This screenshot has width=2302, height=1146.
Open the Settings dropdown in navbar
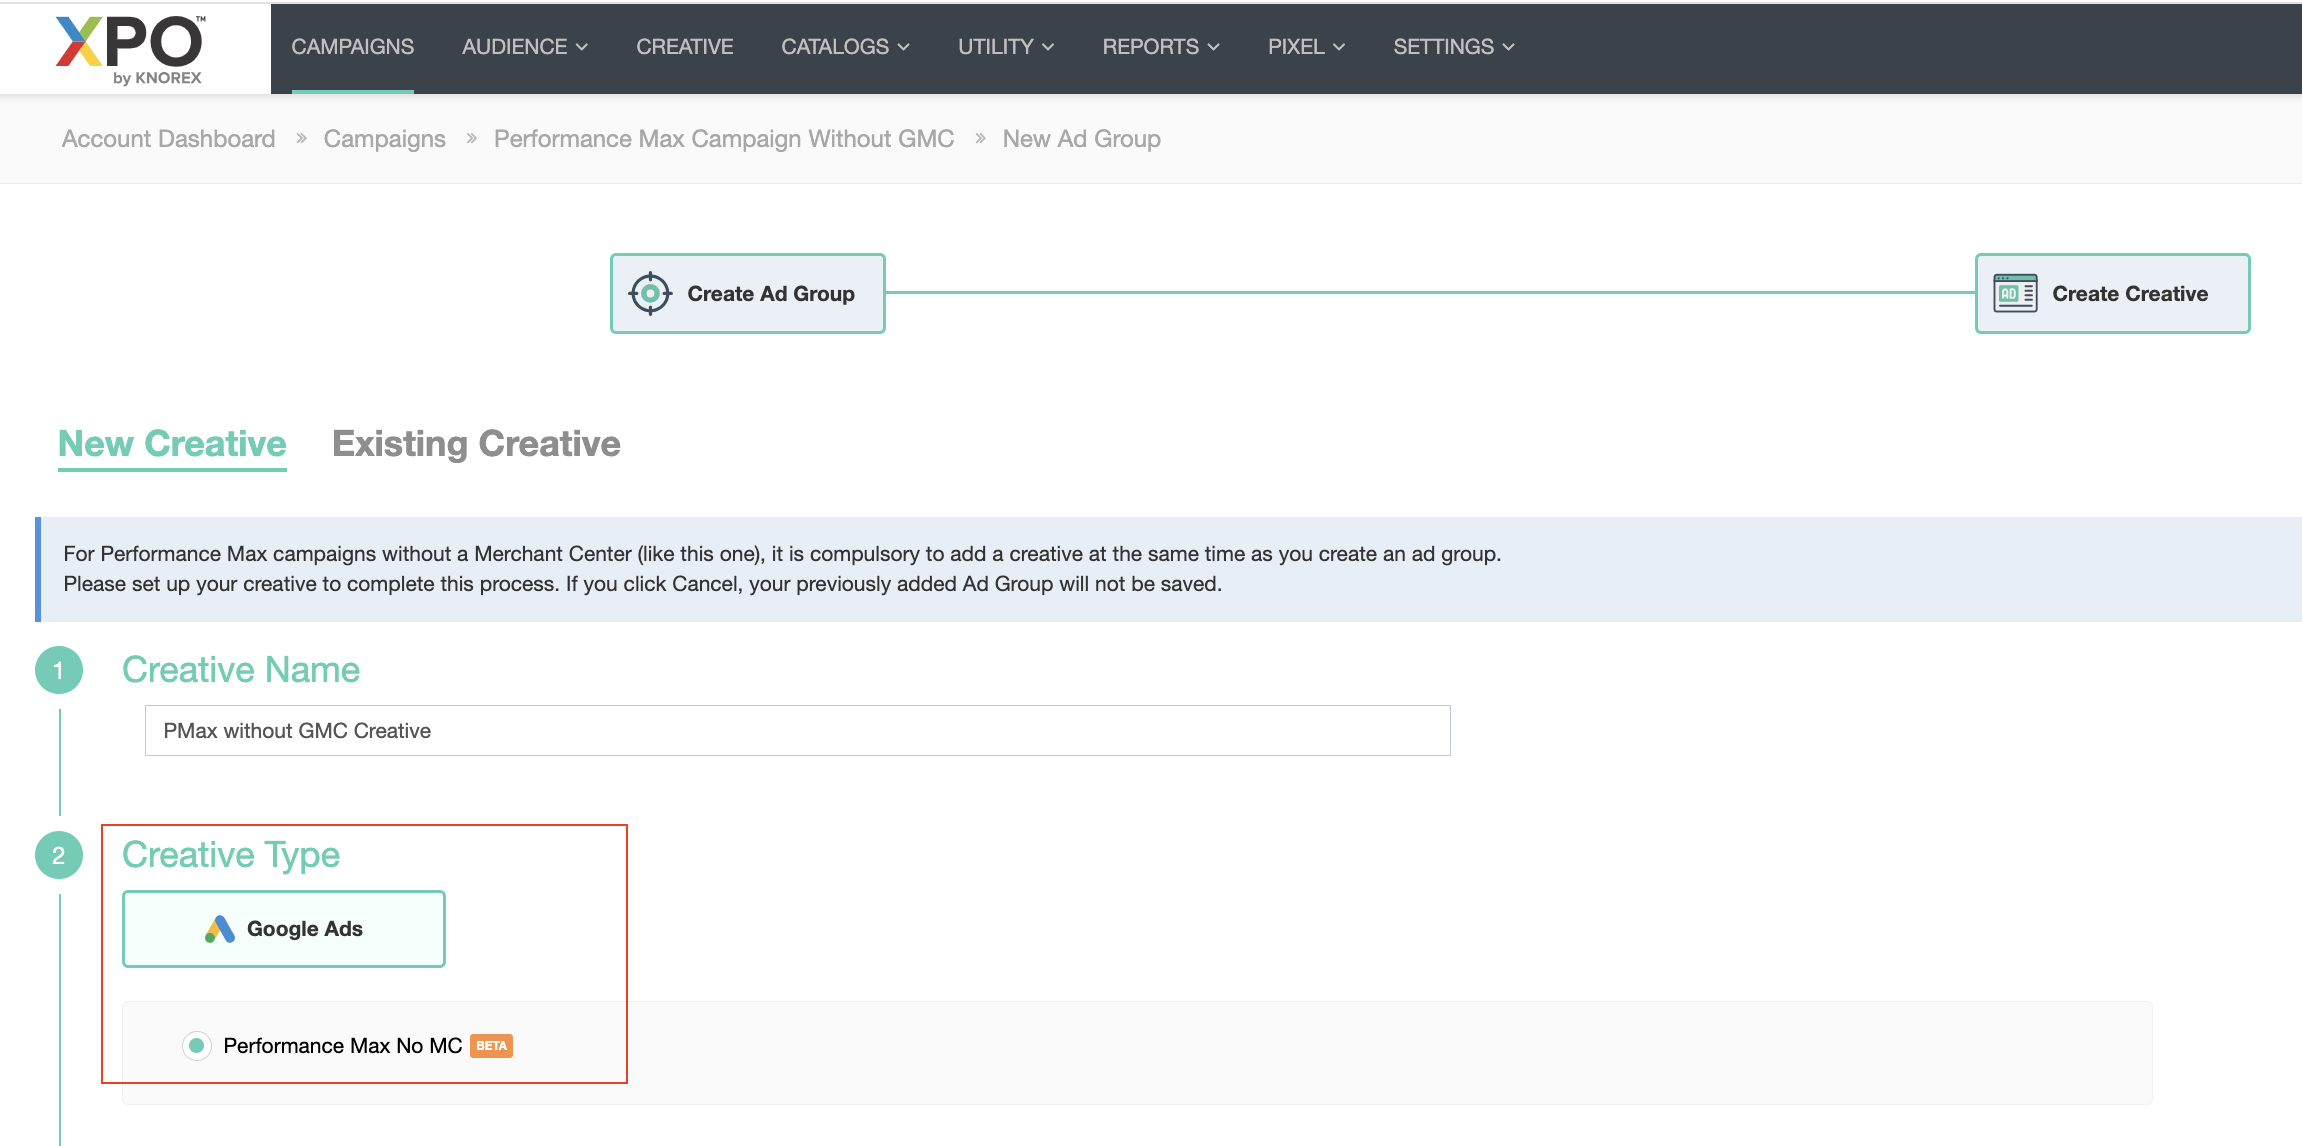(1453, 47)
